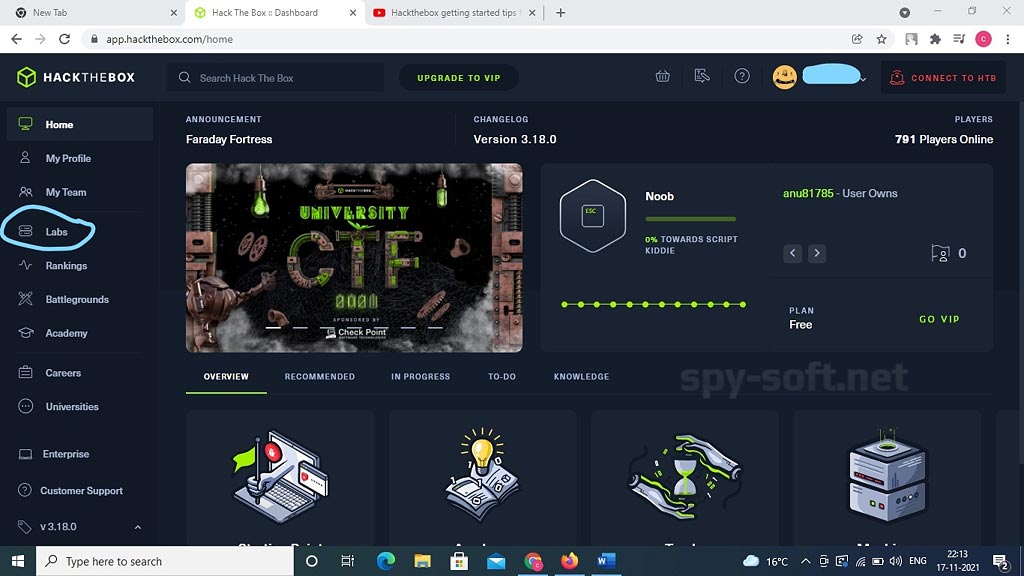Screen dimensions: 1024x576
Task: Switch to the To-Do tab
Action: (502, 377)
